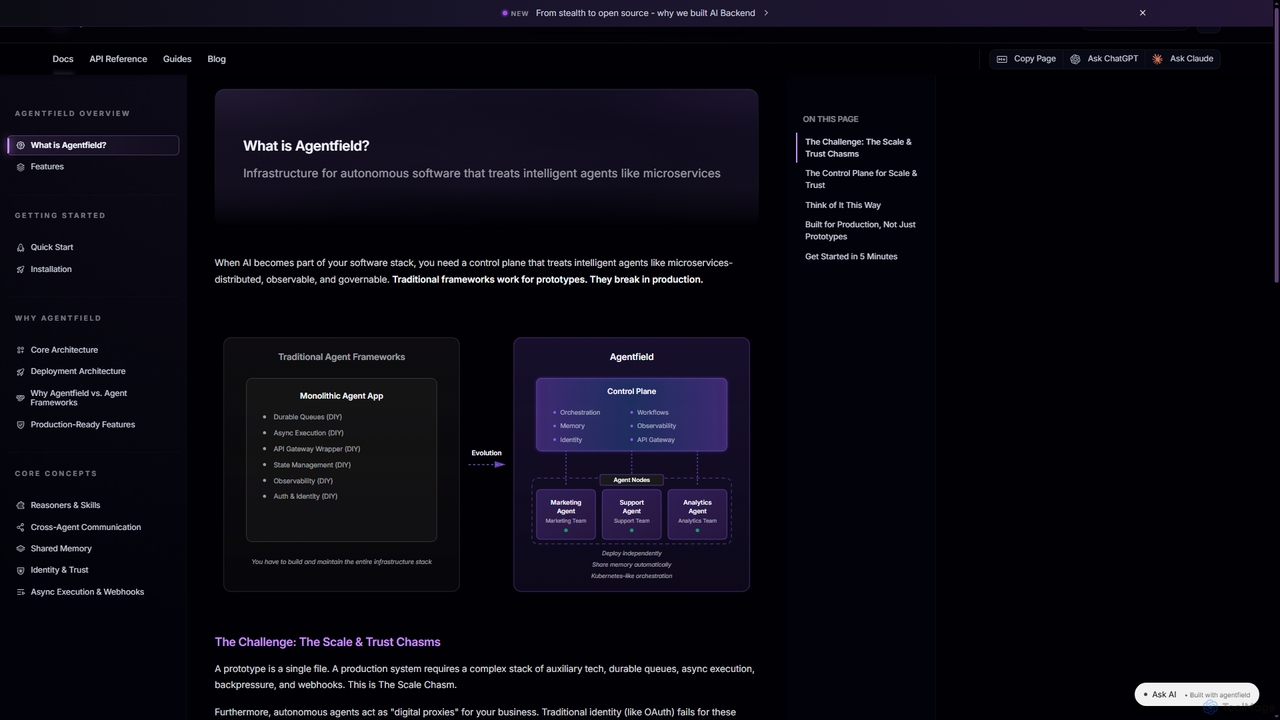This screenshot has height=720, width=1280.
Task: Click the Copy Page button
Action: pos(1026,59)
